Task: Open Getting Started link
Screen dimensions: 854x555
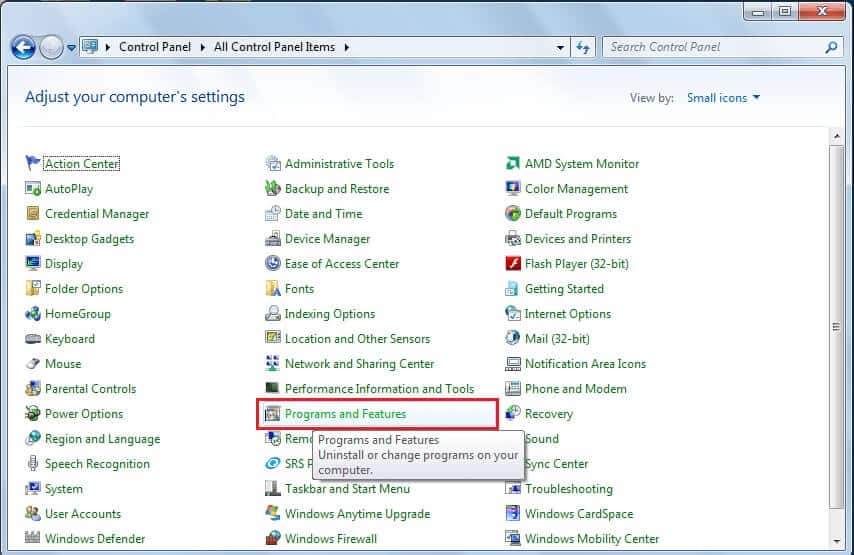Action: coord(564,289)
